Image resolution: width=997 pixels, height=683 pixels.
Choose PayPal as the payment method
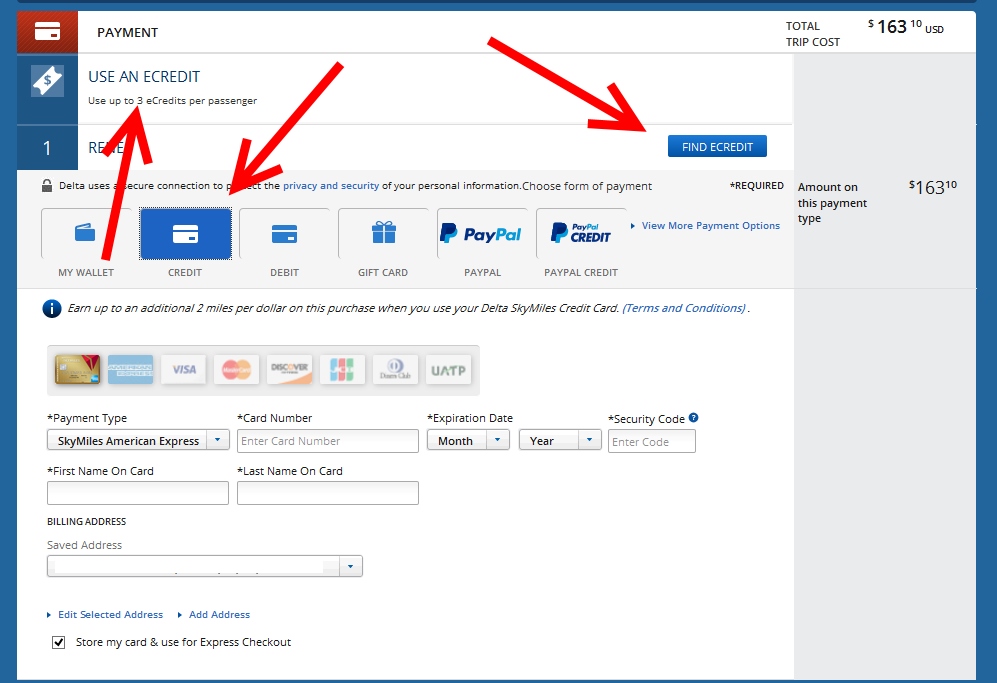(483, 234)
